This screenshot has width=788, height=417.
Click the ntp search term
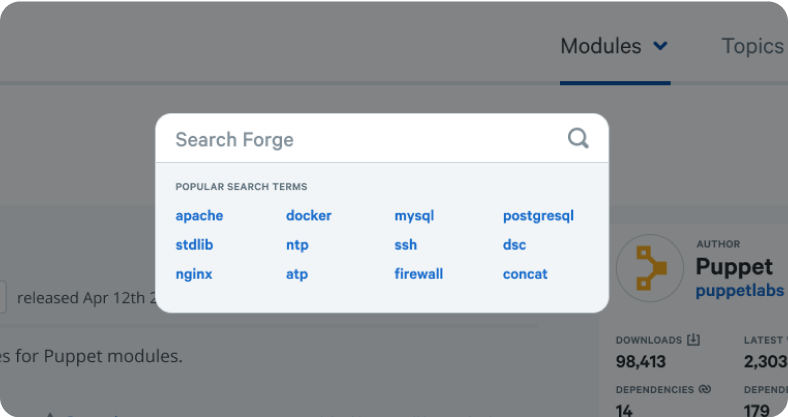(297, 244)
